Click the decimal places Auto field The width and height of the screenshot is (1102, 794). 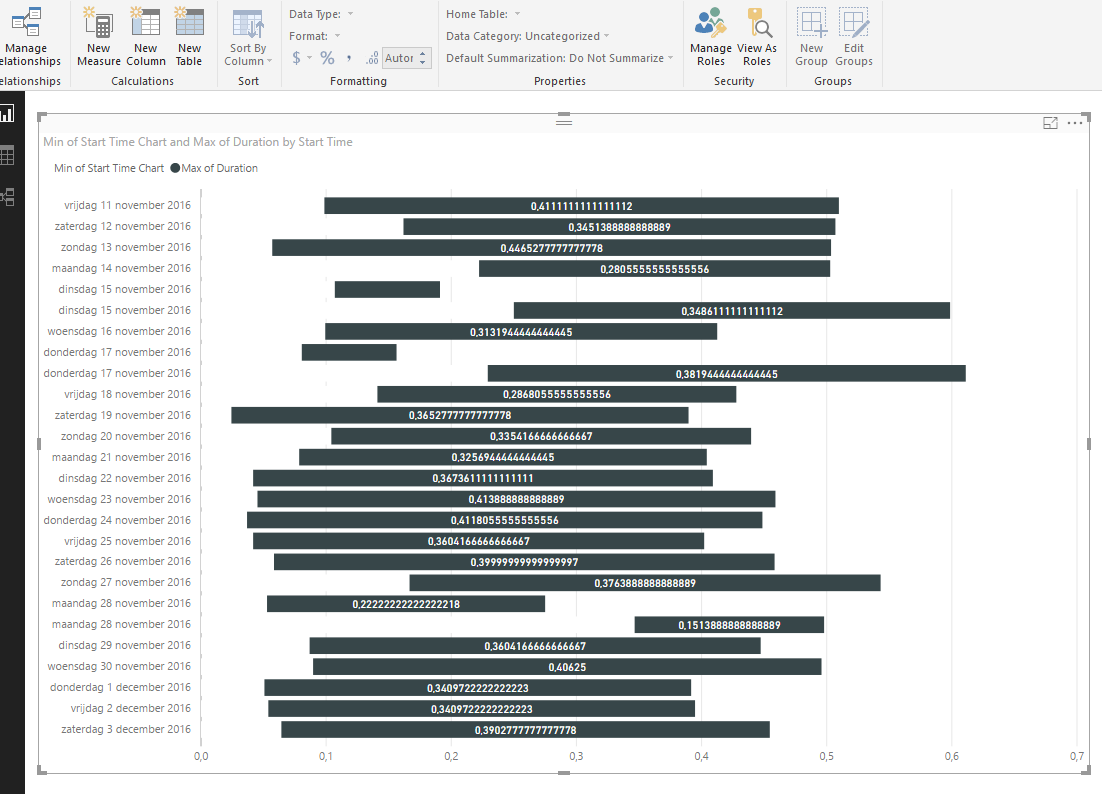[400, 58]
